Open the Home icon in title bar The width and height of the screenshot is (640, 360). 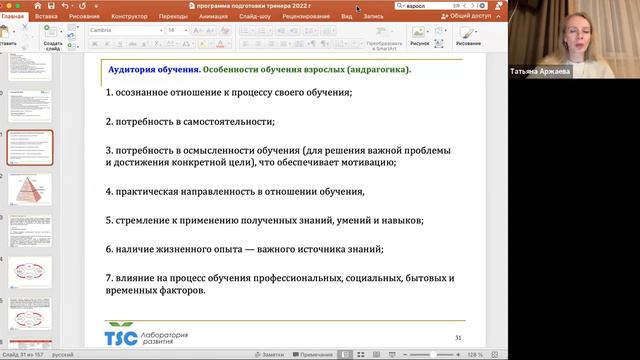(37, 6)
